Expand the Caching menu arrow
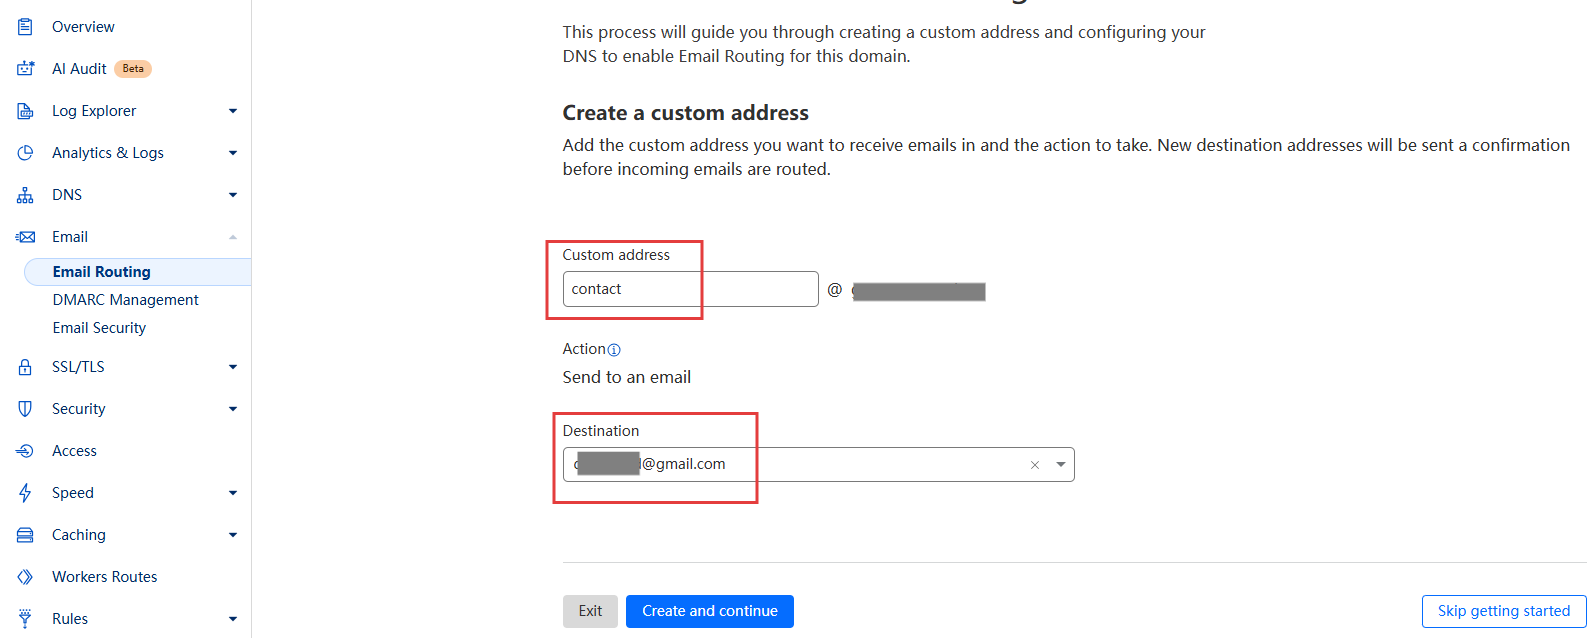Screen dimensions: 1591x638 click(233, 535)
